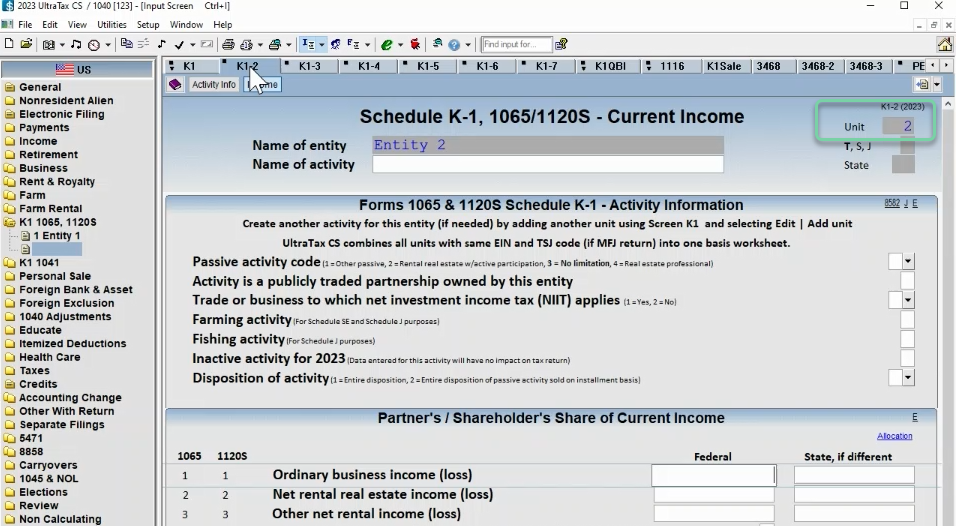The height and width of the screenshot is (526, 956).
Task: Check the publicly traded partnership box
Action: point(907,281)
